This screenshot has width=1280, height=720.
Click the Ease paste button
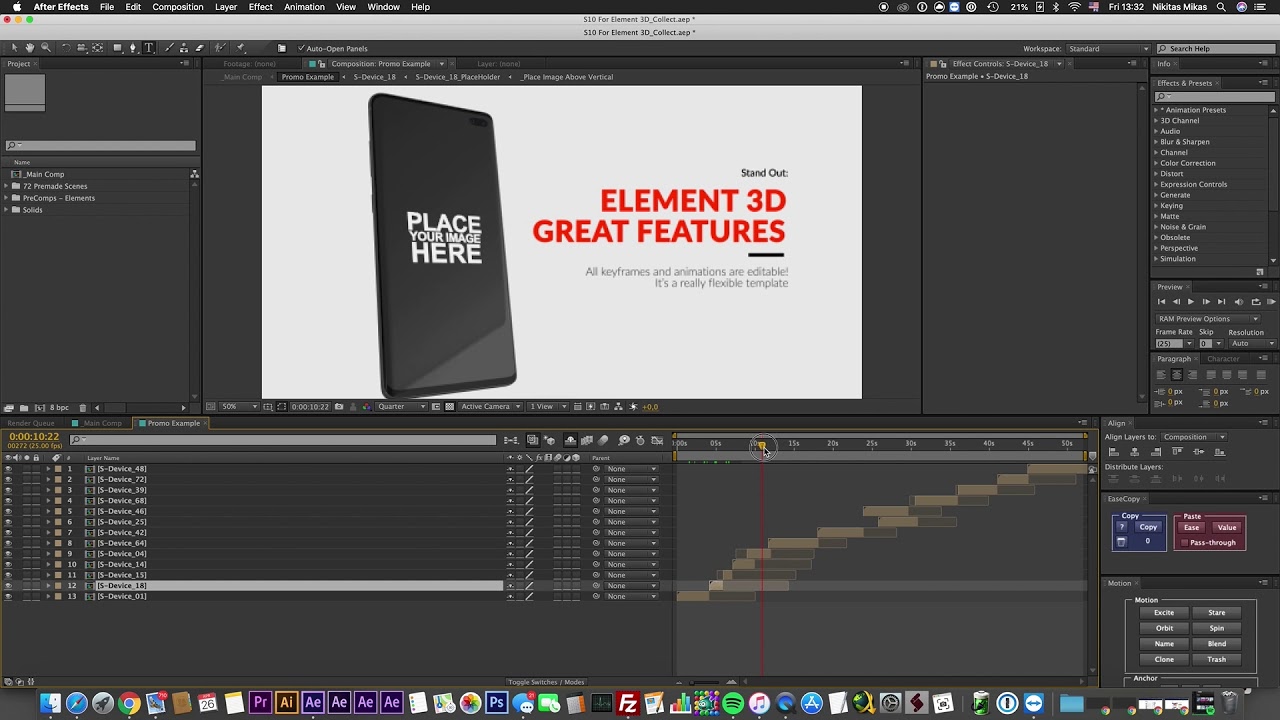coord(1191,527)
